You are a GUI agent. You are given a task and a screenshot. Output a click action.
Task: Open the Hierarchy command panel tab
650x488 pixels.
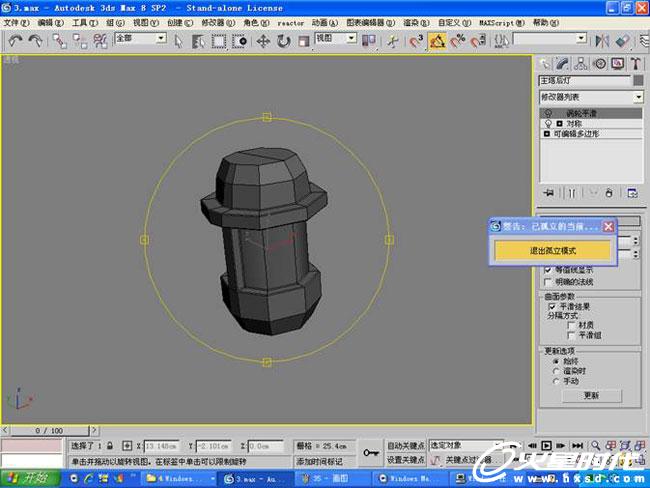[x=581, y=63]
